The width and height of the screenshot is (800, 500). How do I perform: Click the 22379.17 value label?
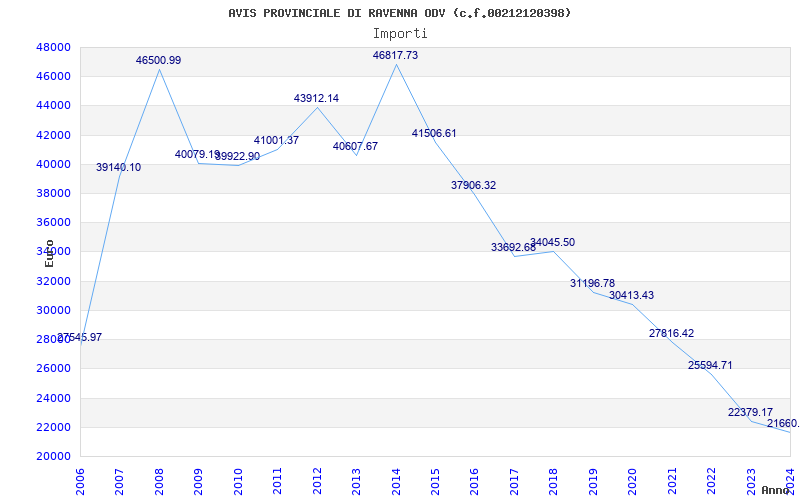[x=751, y=412]
